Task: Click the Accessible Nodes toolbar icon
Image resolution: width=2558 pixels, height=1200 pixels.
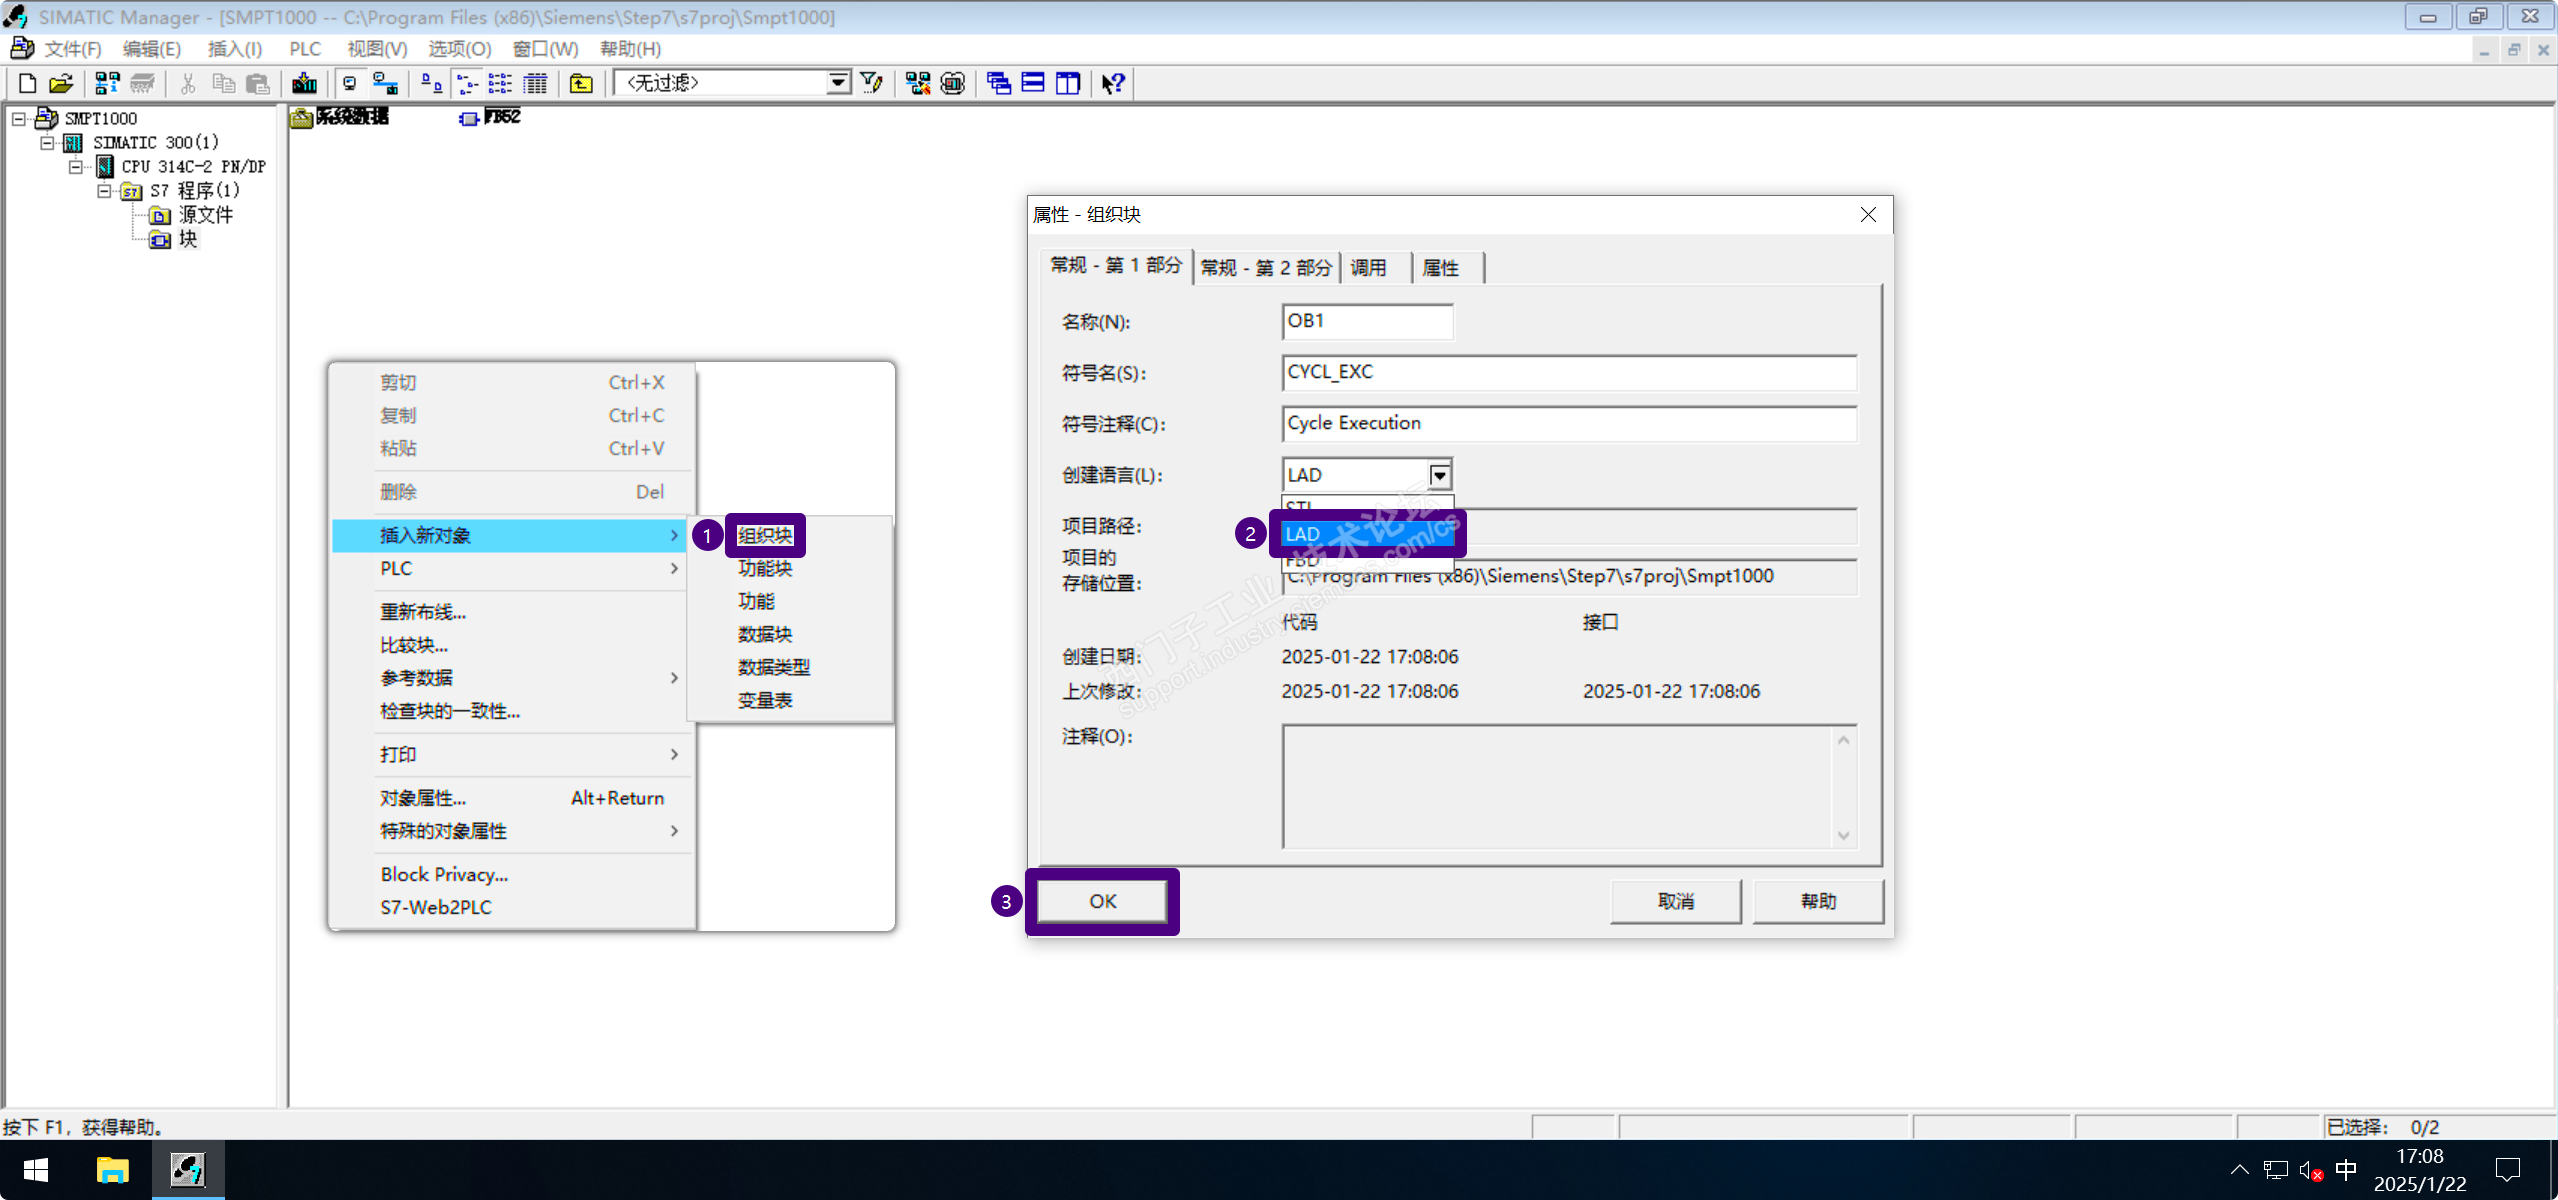Action: point(107,84)
